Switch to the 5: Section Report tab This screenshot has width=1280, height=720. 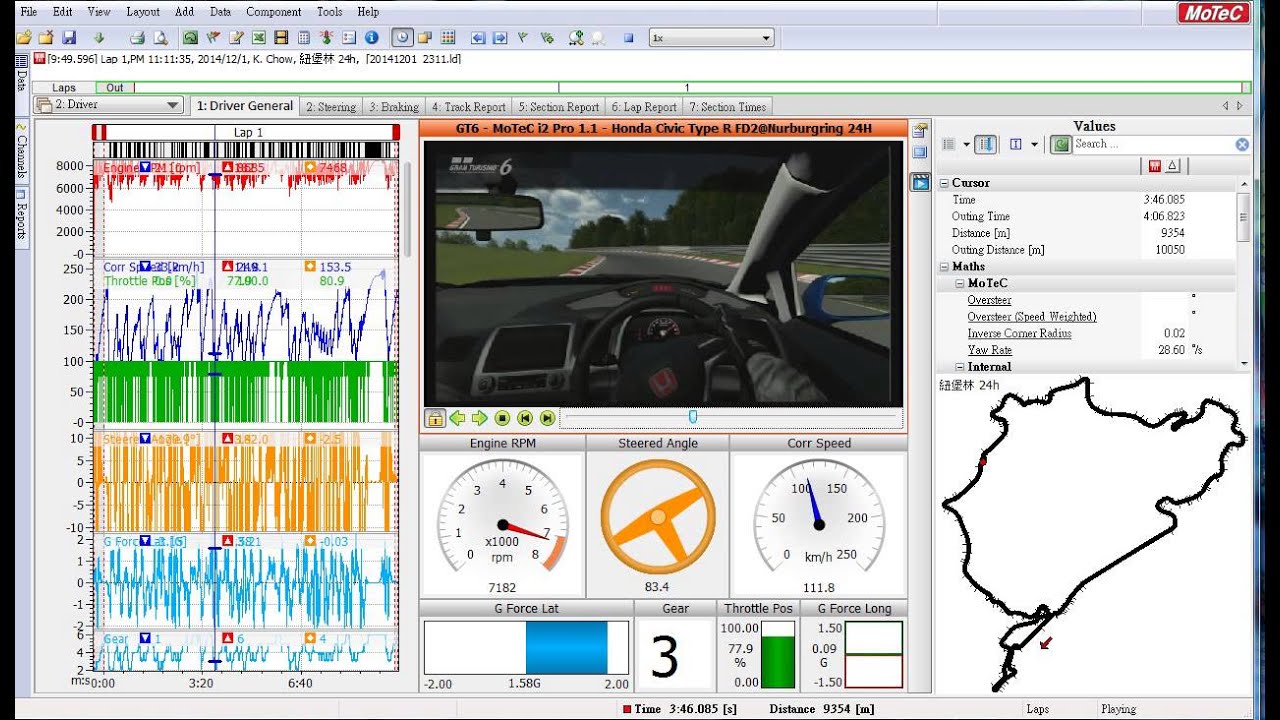(558, 107)
